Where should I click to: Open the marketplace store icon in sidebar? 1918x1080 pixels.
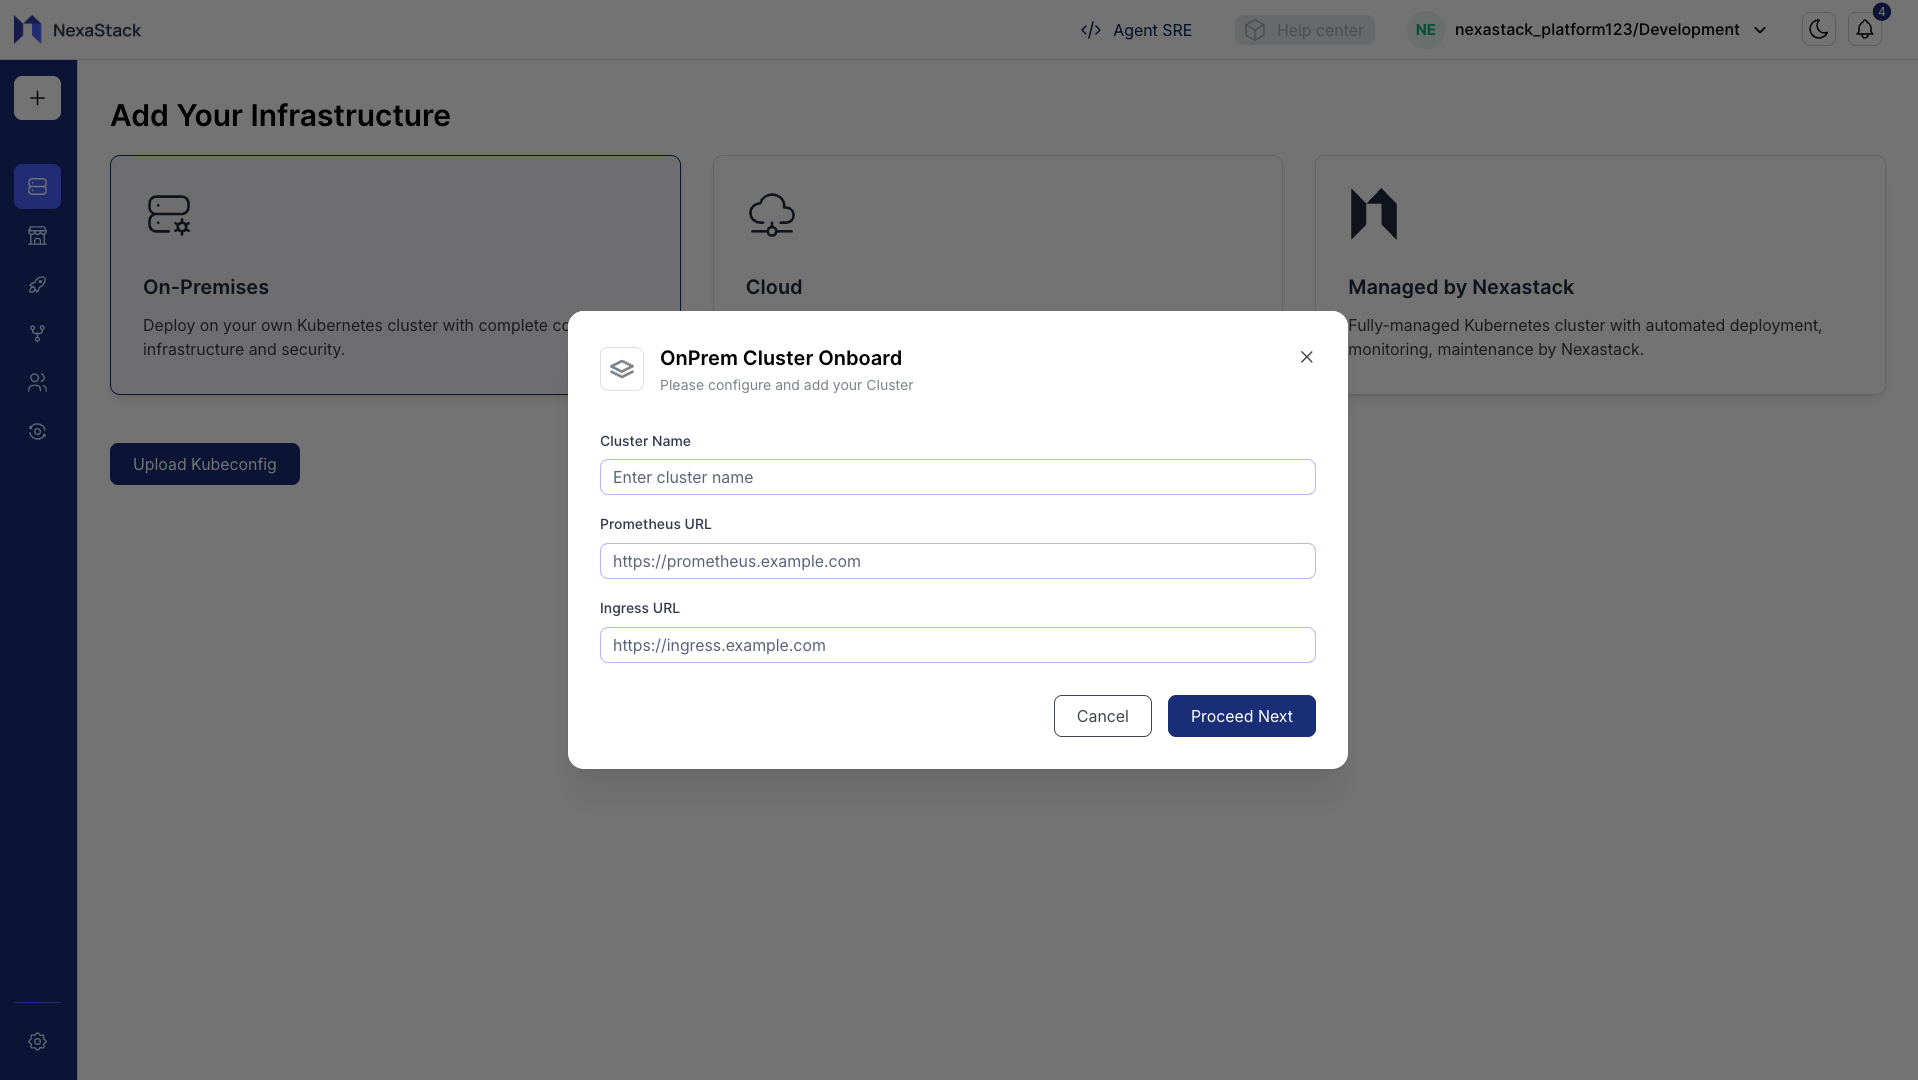pyautogui.click(x=37, y=235)
